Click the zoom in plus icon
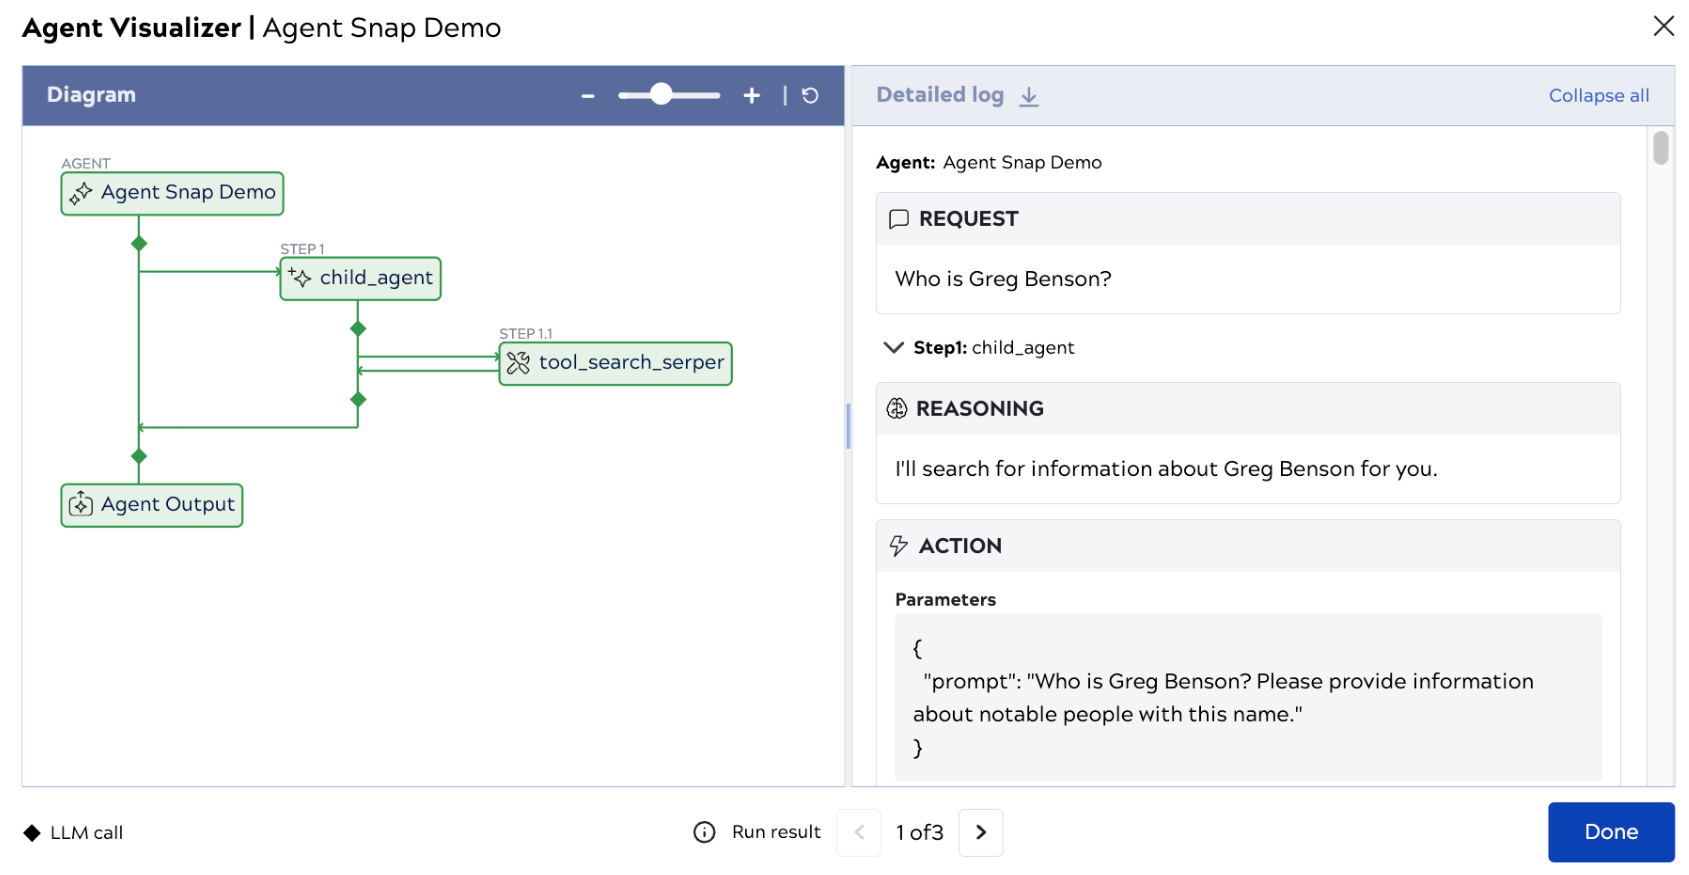 click(x=751, y=95)
